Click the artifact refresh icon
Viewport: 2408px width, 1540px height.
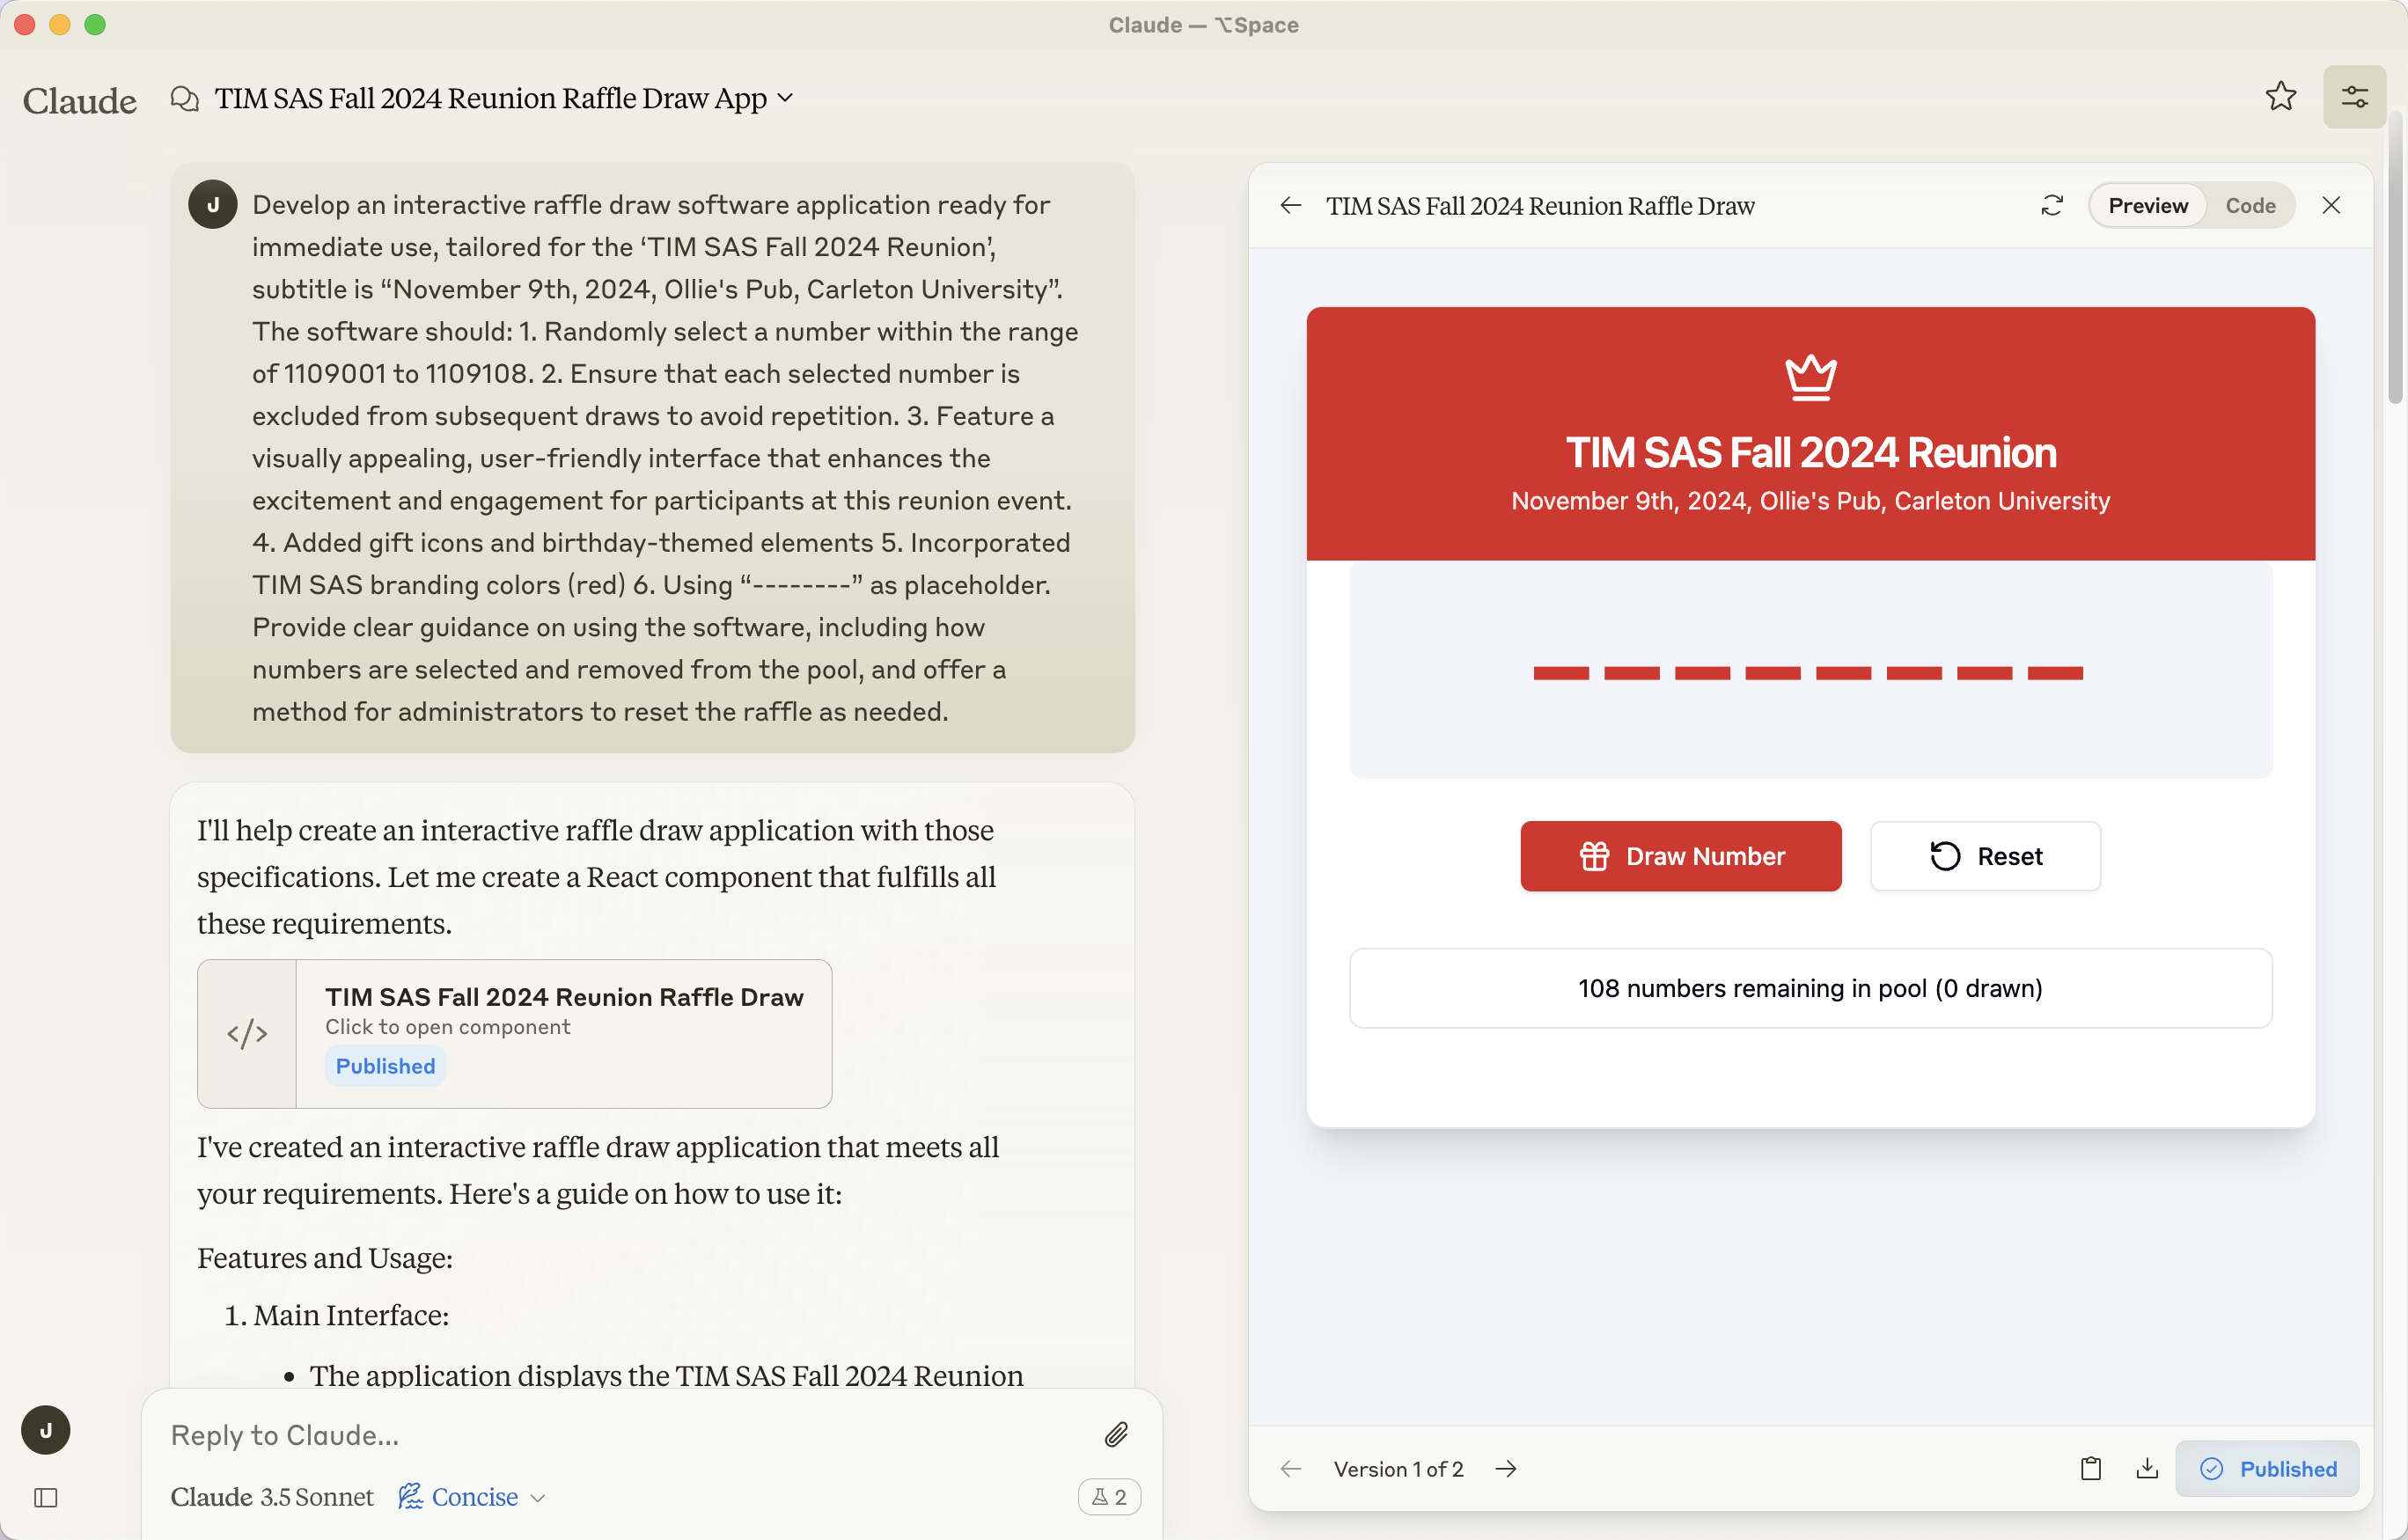(x=2052, y=205)
